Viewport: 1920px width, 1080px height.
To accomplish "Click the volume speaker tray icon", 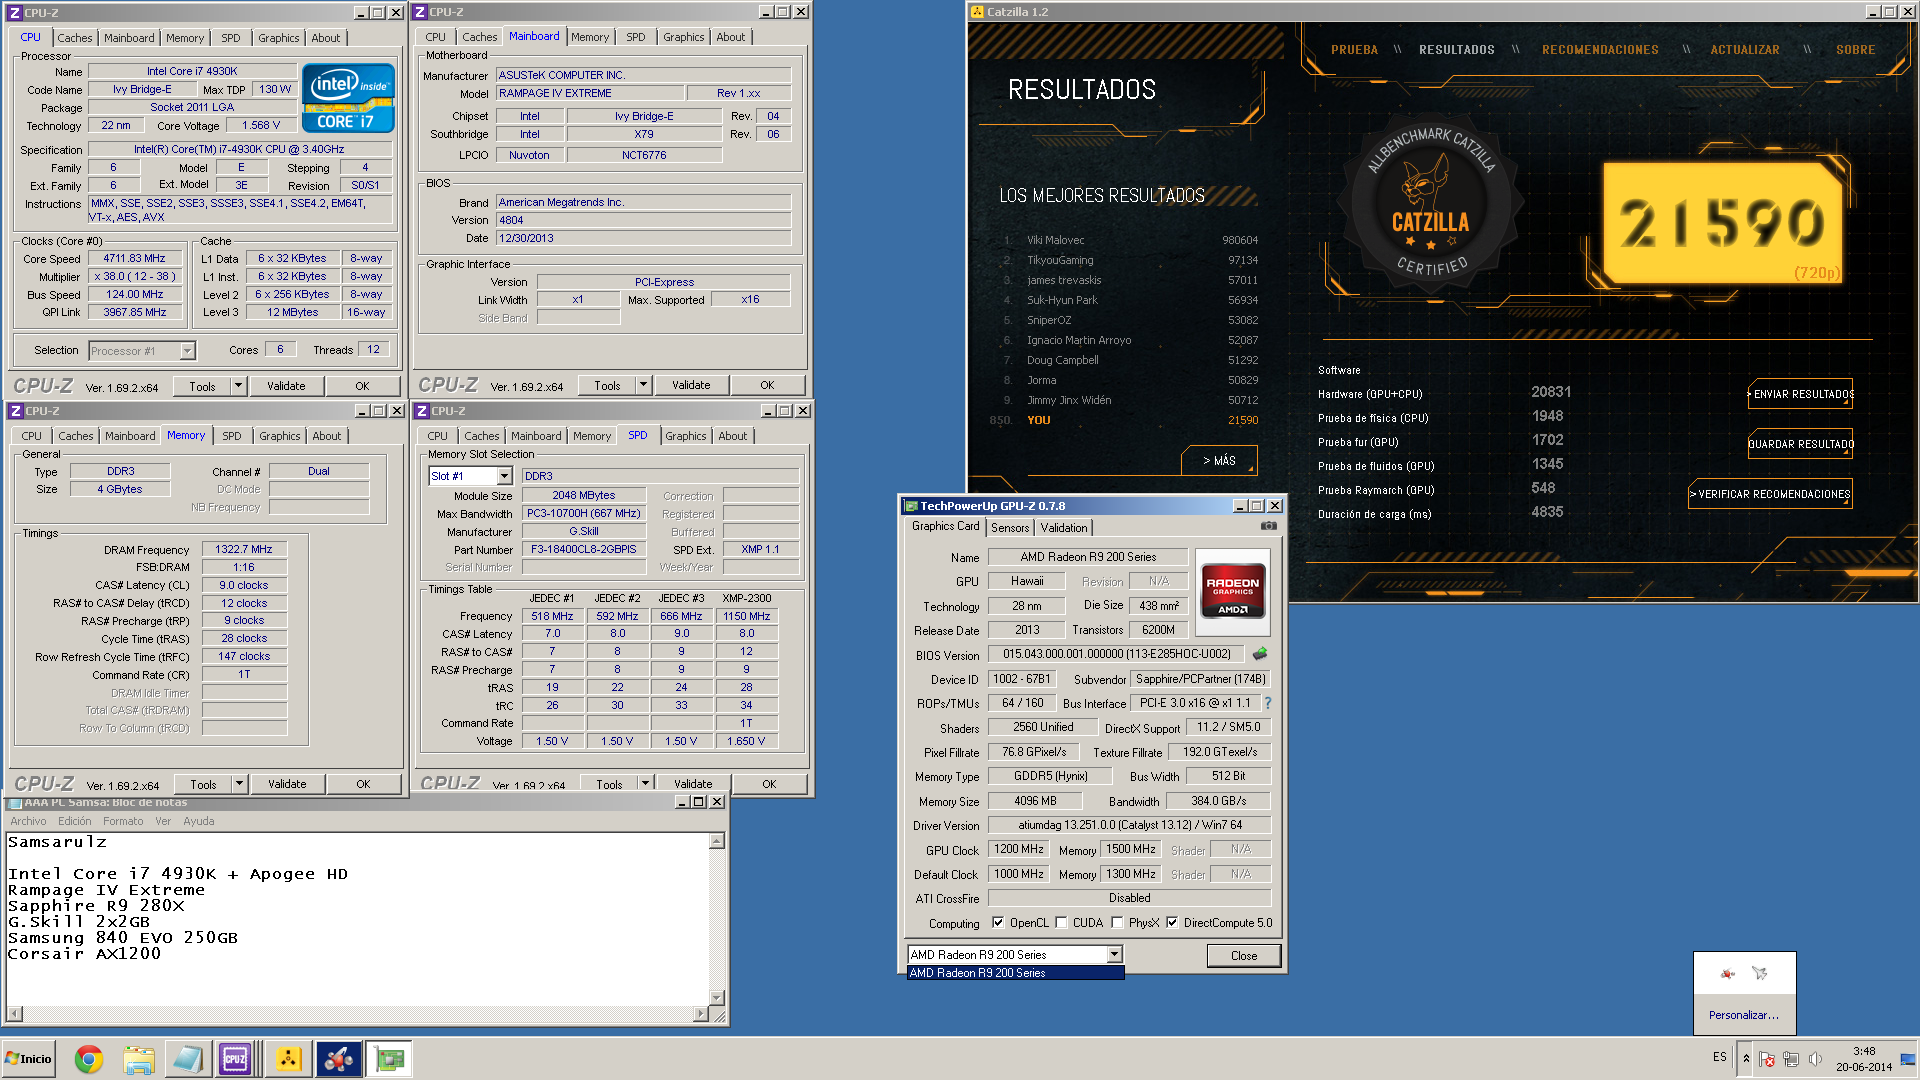I will tap(1815, 1059).
